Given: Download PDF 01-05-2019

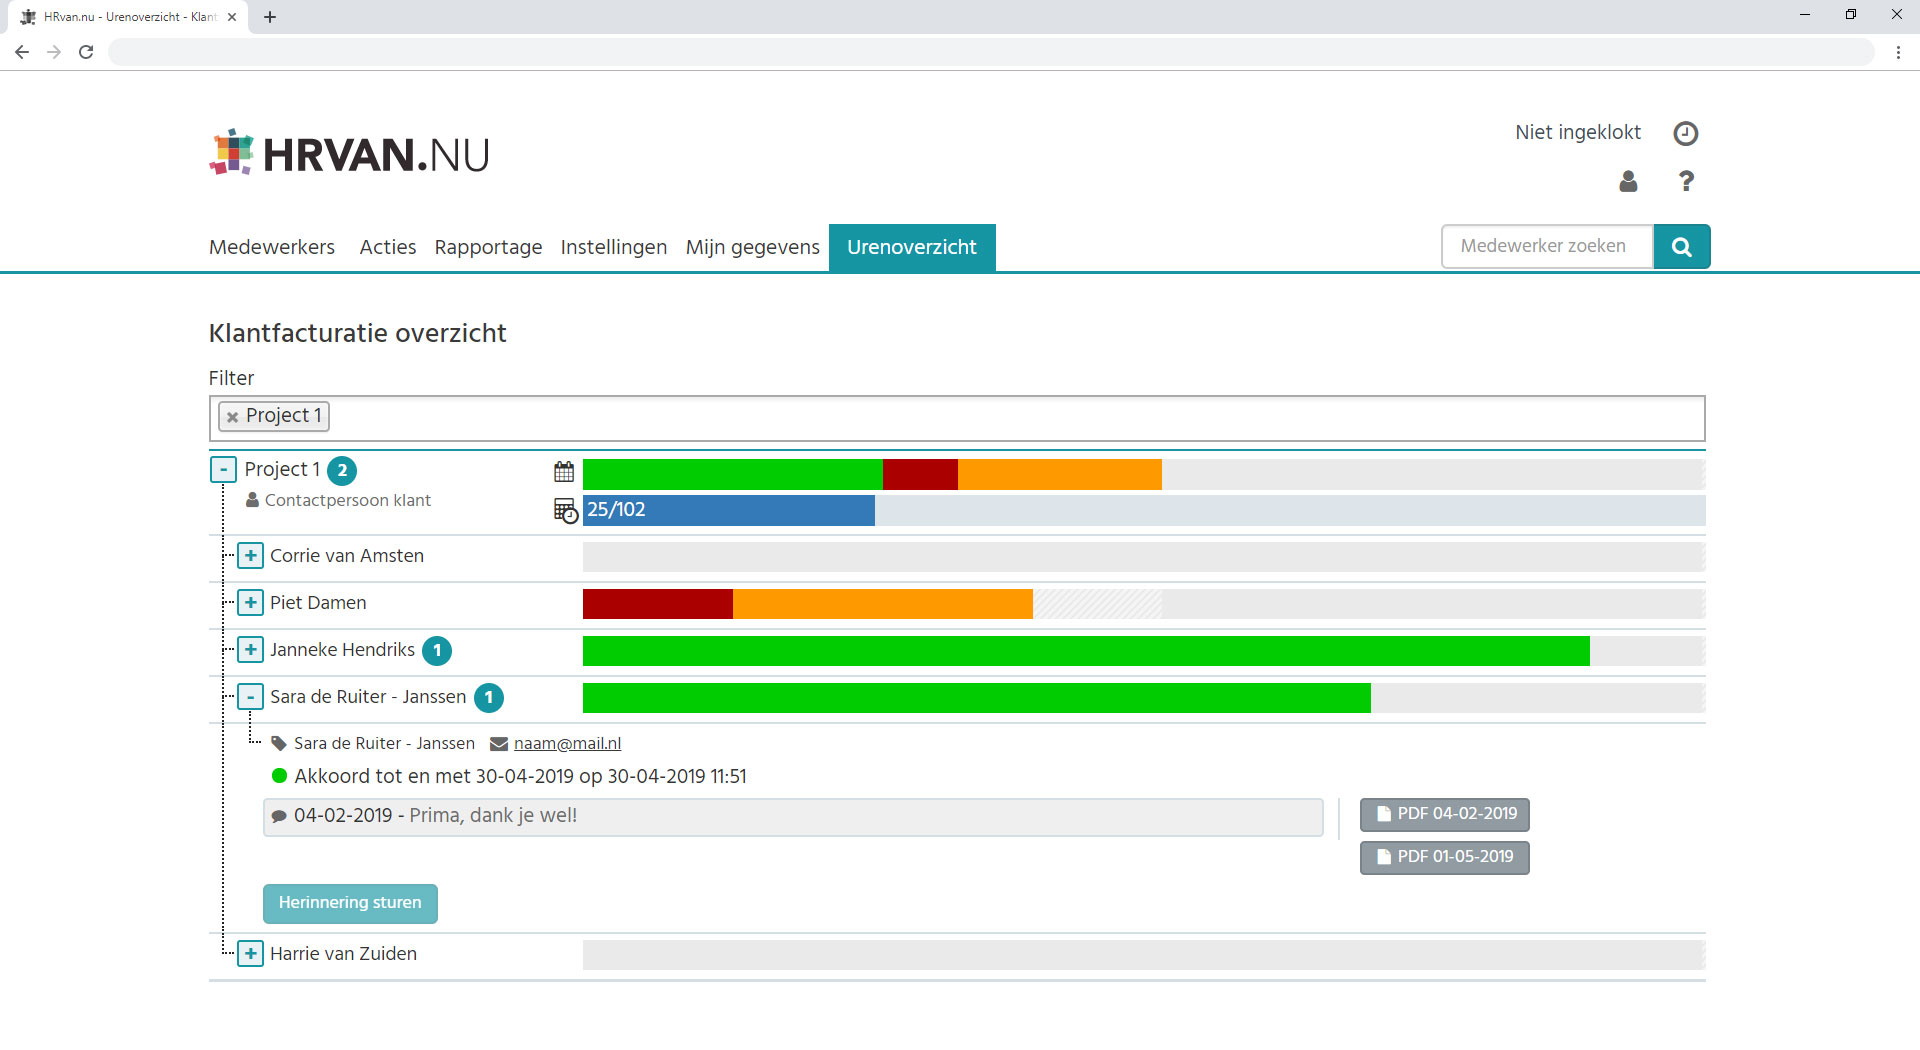Looking at the screenshot, I should [x=1445, y=857].
